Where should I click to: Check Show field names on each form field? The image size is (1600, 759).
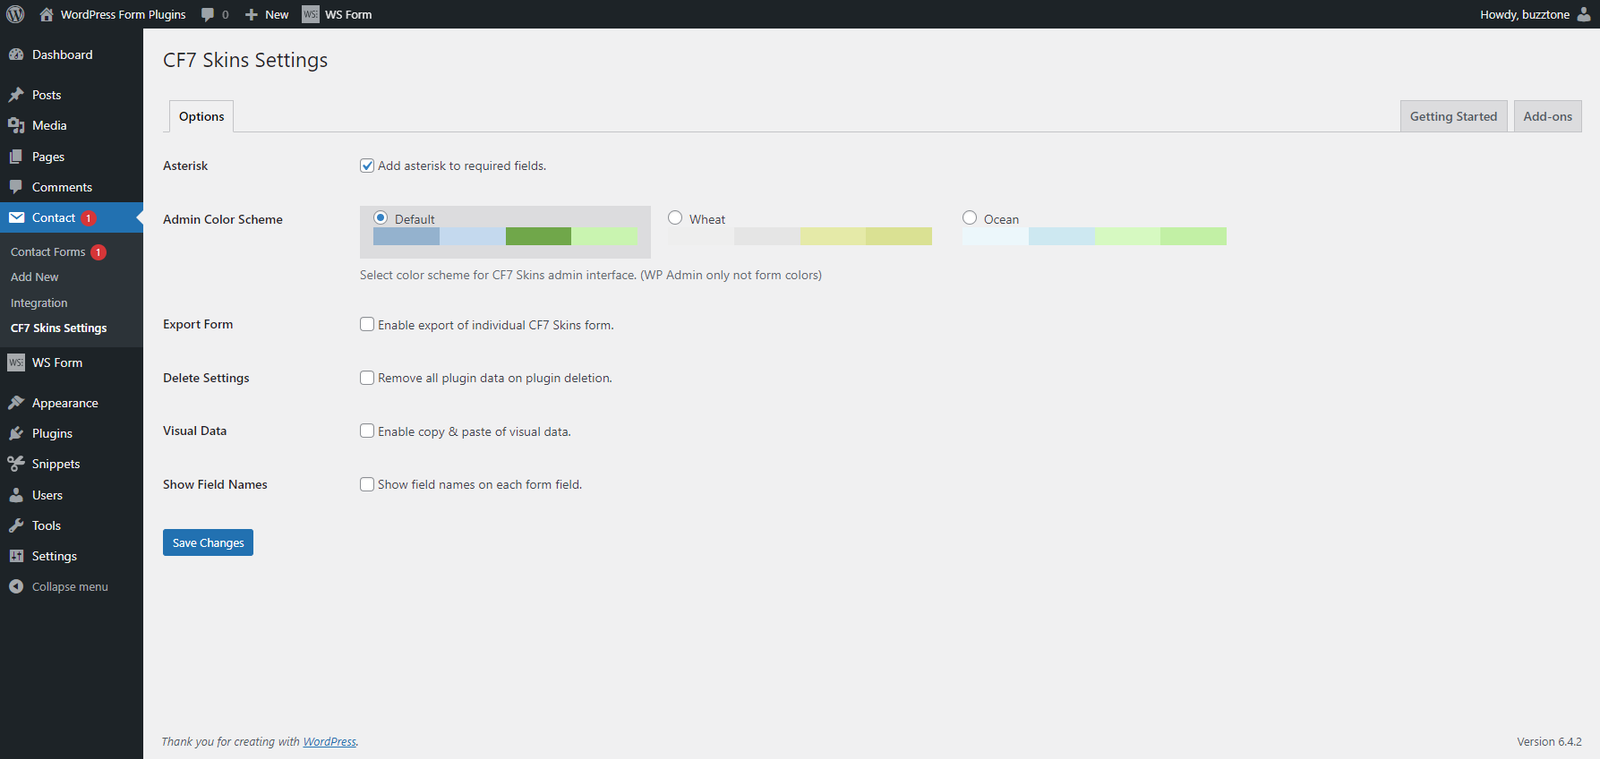click(x=367, y=484)
